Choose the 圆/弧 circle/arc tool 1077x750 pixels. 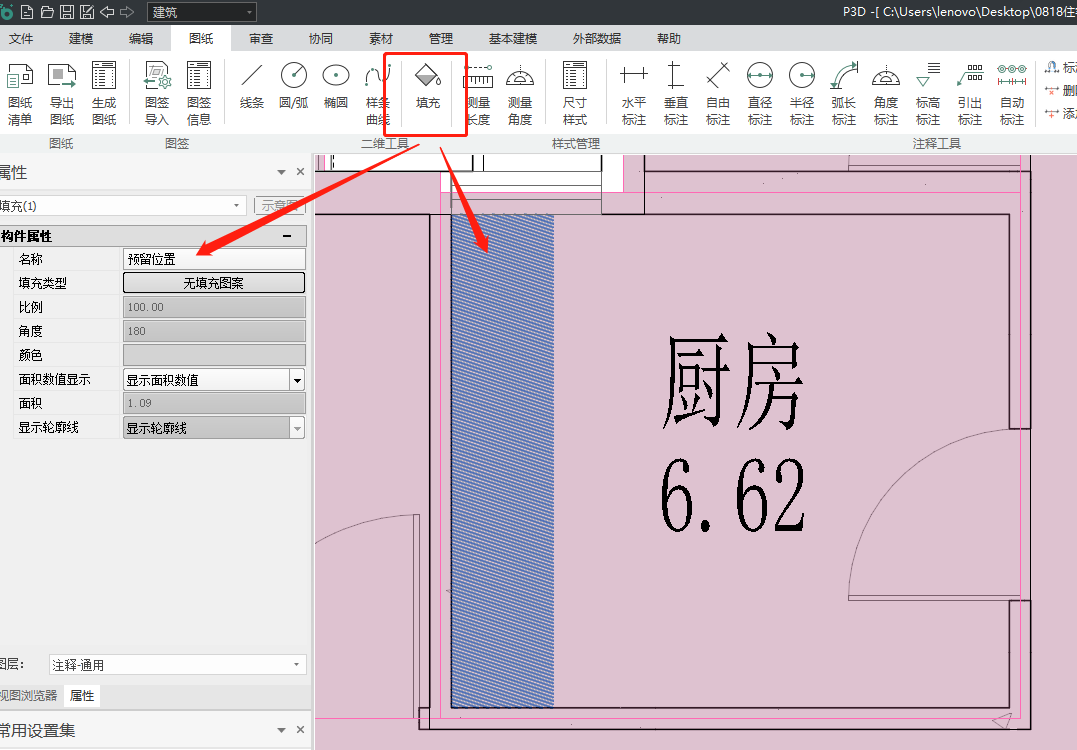[x=294, y=87]
